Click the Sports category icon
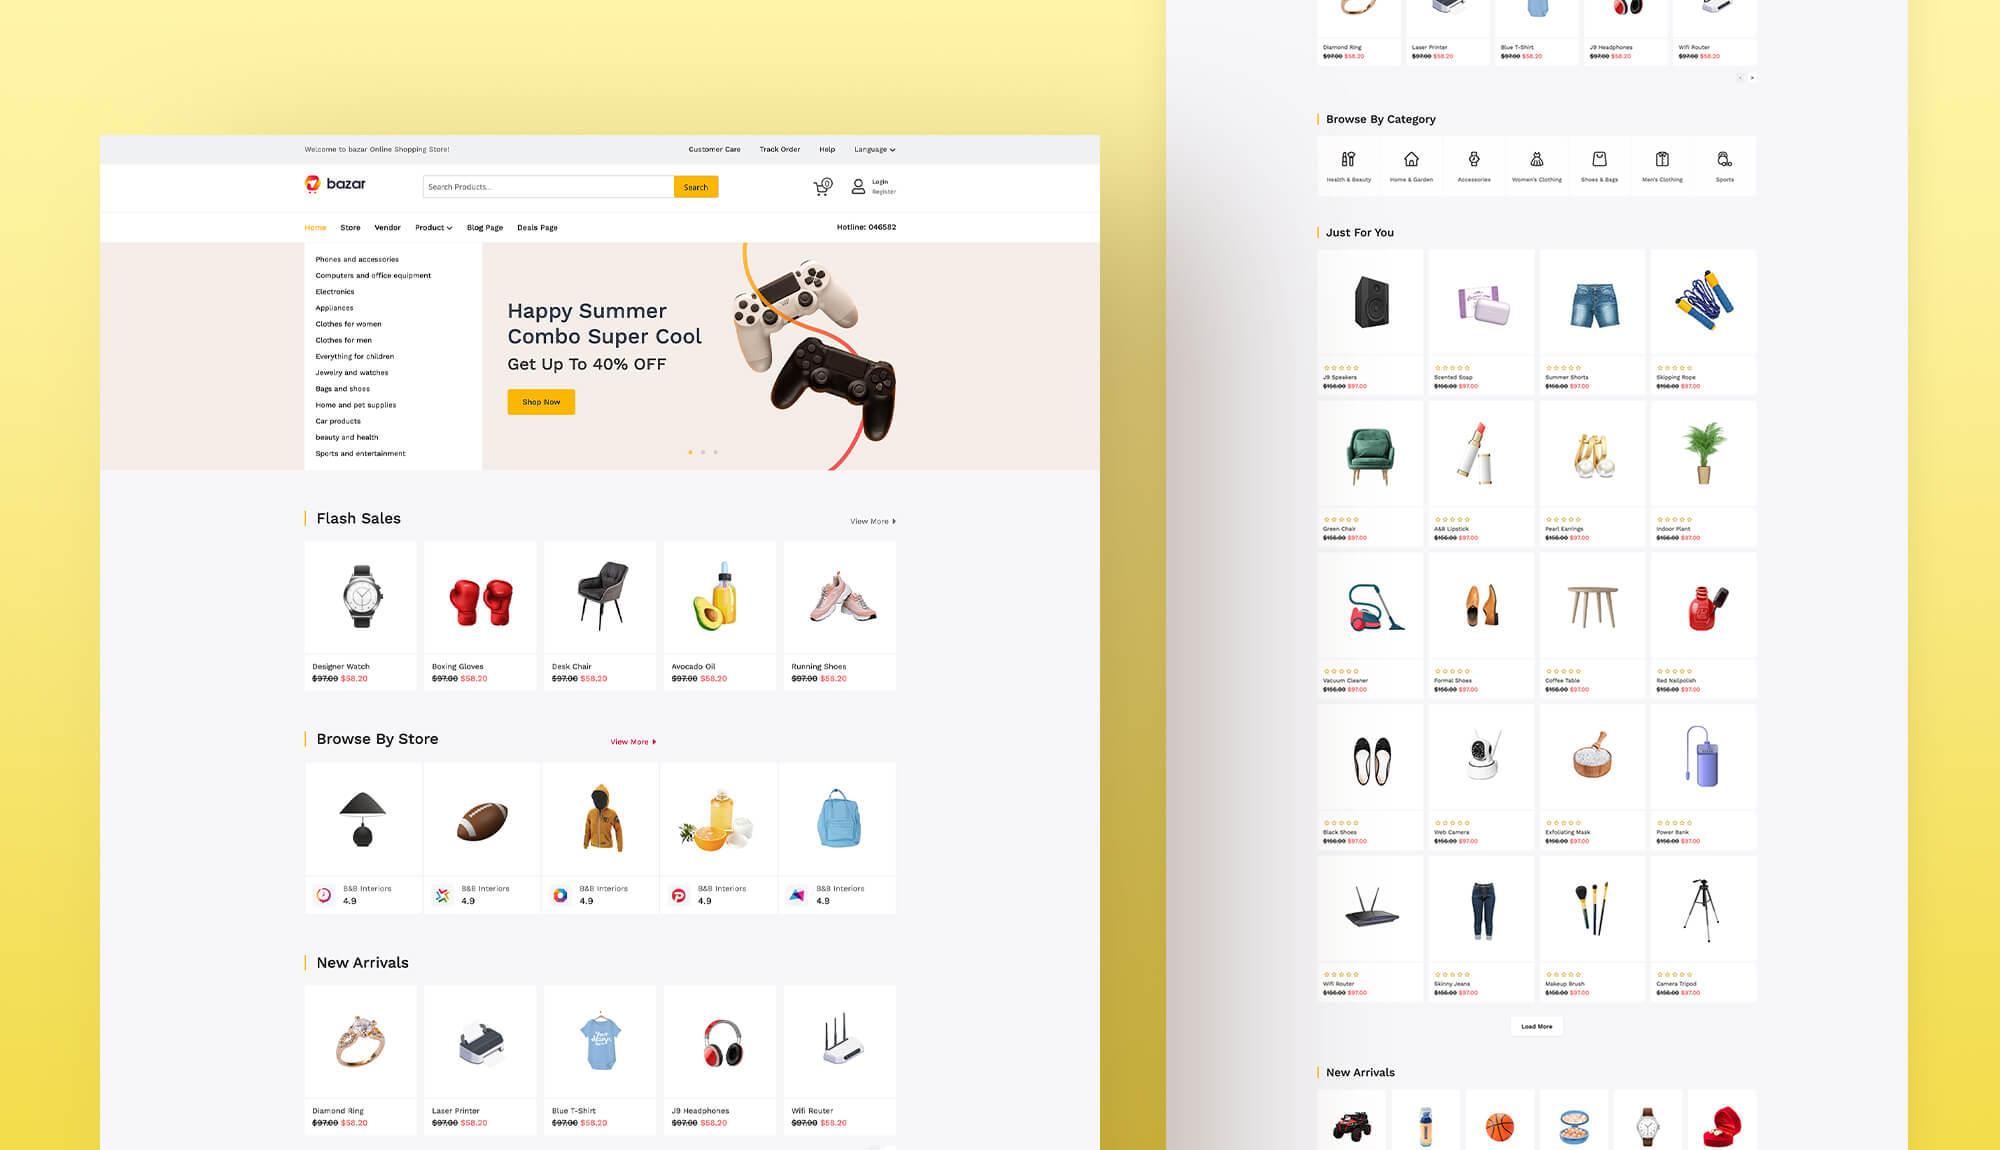Image resolution: width=2000 pixels, height=1150 pixels. coord(1724,160)
